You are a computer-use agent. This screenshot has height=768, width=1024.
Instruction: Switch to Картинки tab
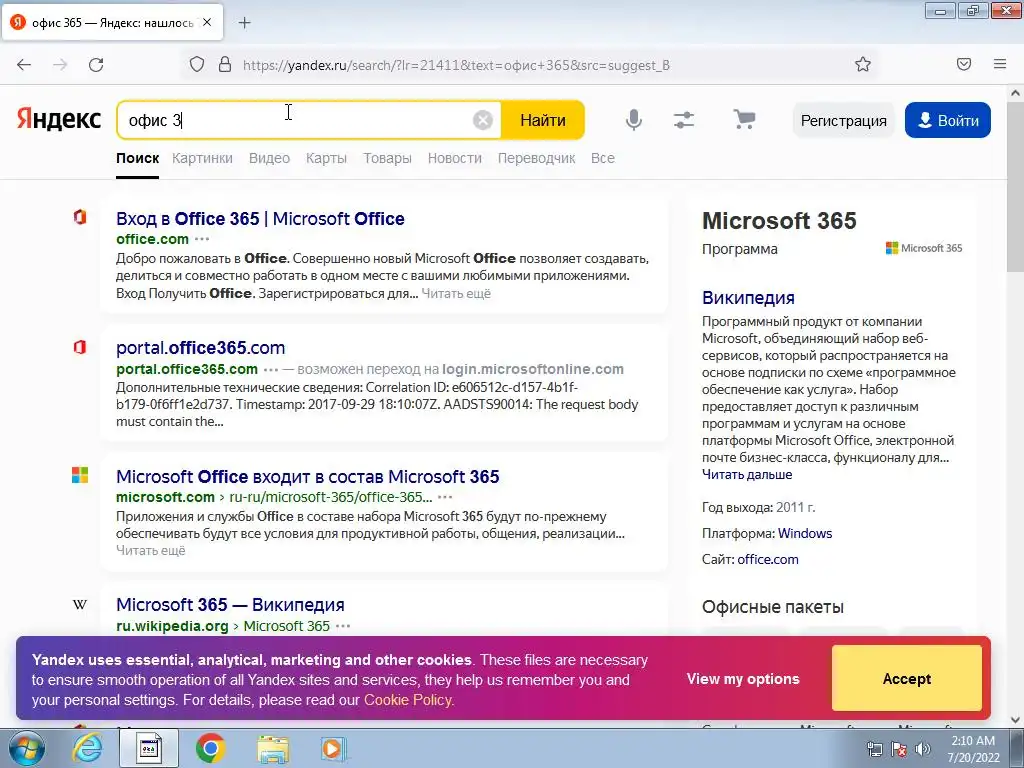click(x=202, y=158)
